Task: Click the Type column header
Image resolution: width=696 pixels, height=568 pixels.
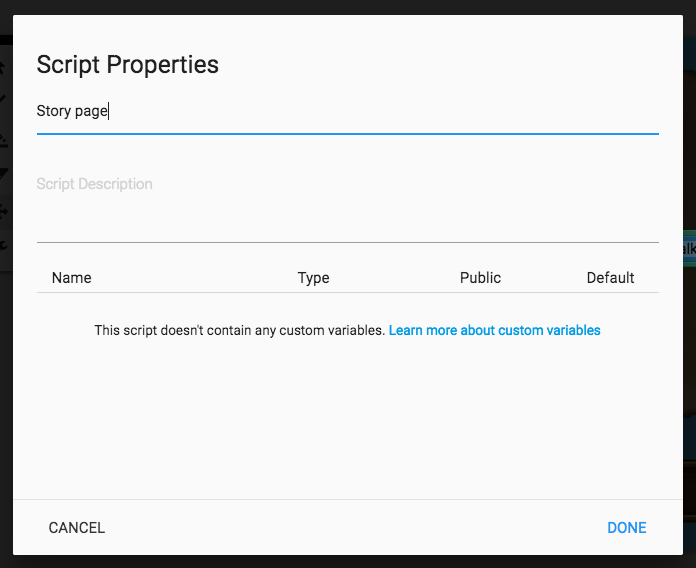Action: coord(313,278)
